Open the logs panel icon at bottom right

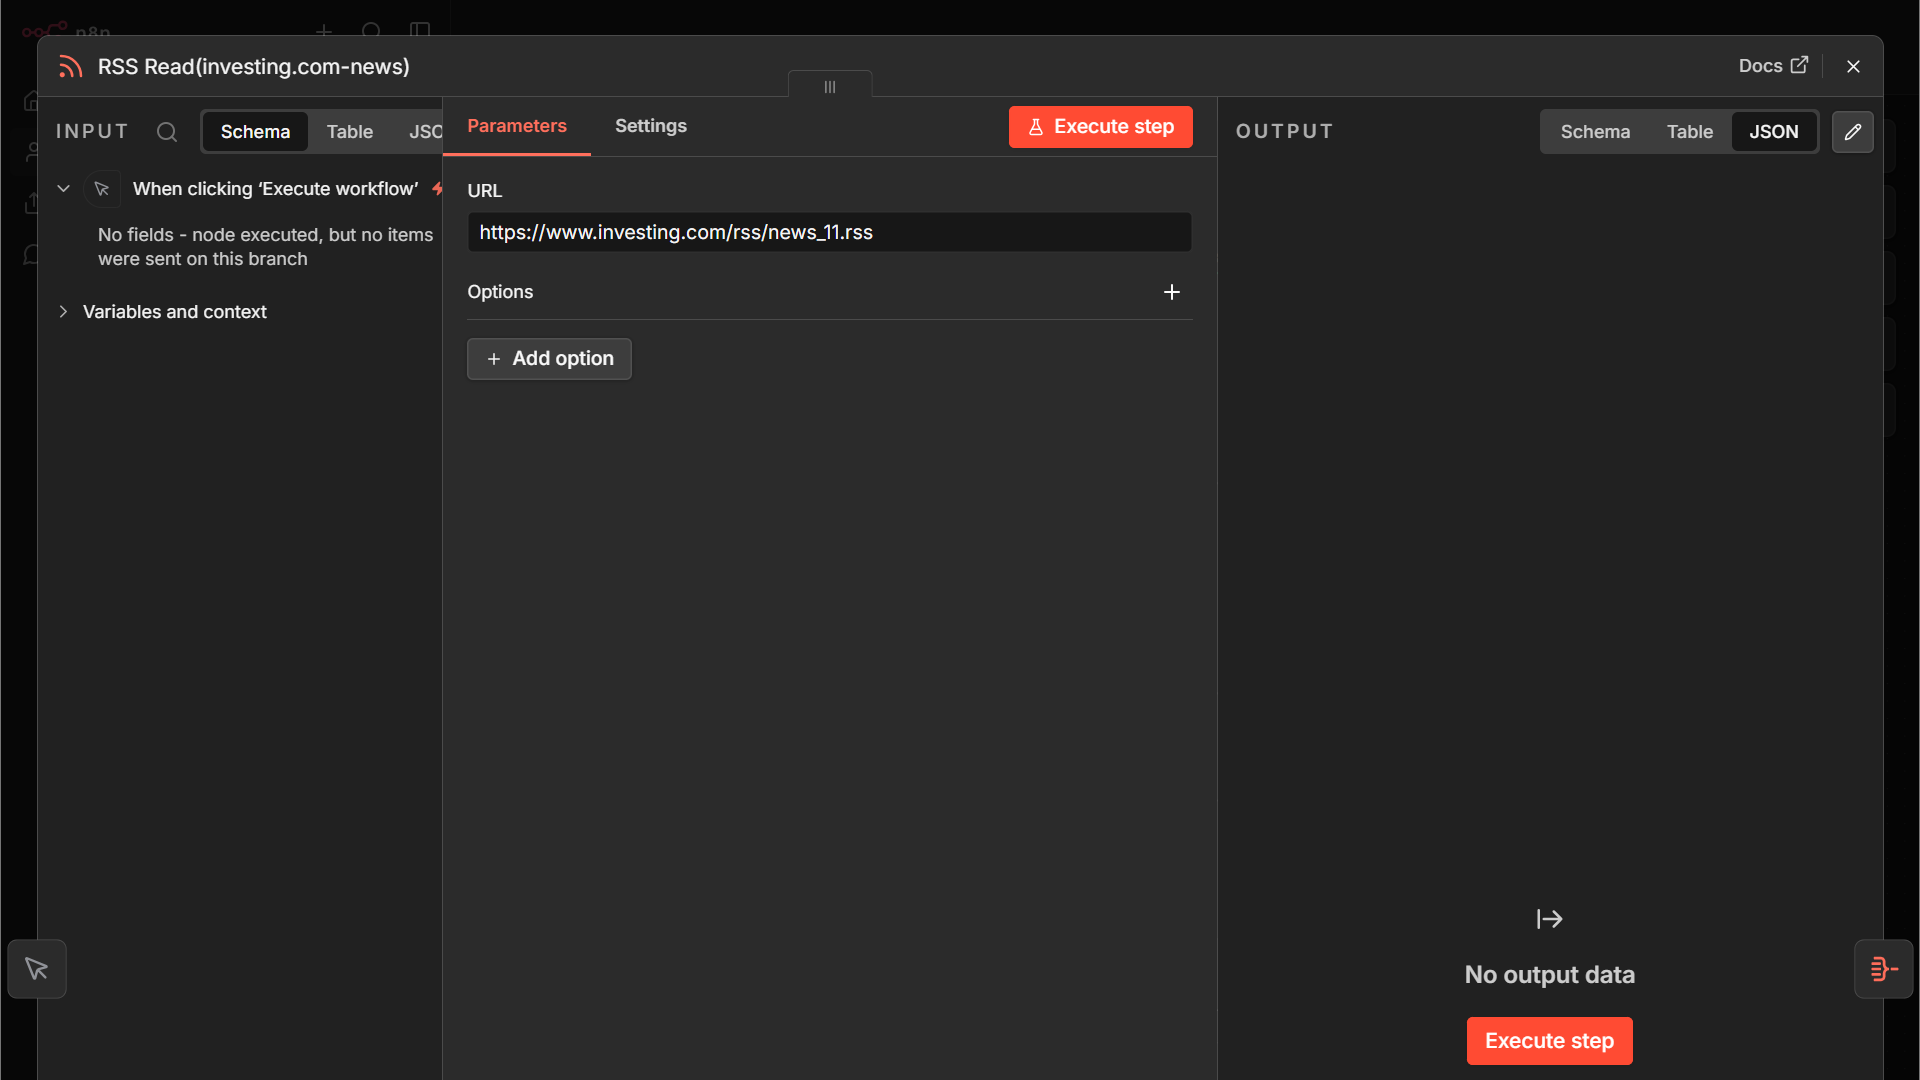click(x=1884, y=969)
